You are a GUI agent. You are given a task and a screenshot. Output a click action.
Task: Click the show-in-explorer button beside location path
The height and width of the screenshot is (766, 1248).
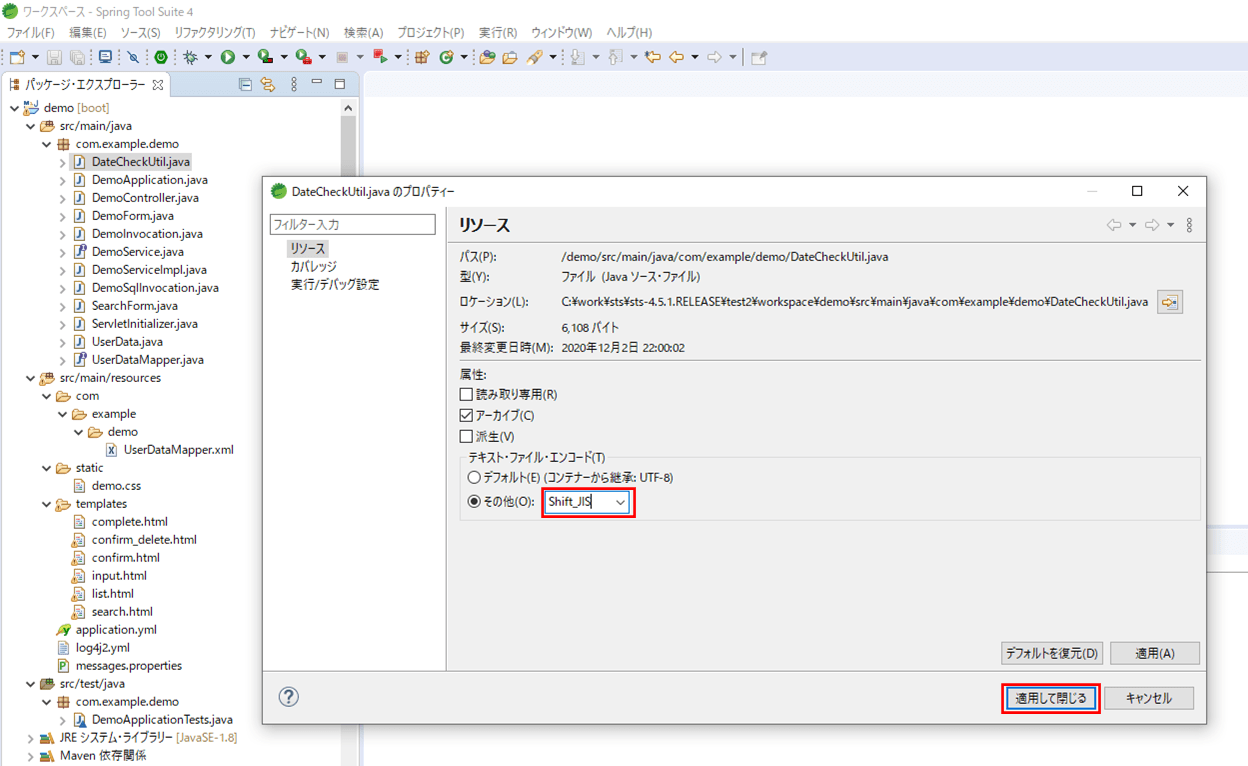coord(1169,302)
